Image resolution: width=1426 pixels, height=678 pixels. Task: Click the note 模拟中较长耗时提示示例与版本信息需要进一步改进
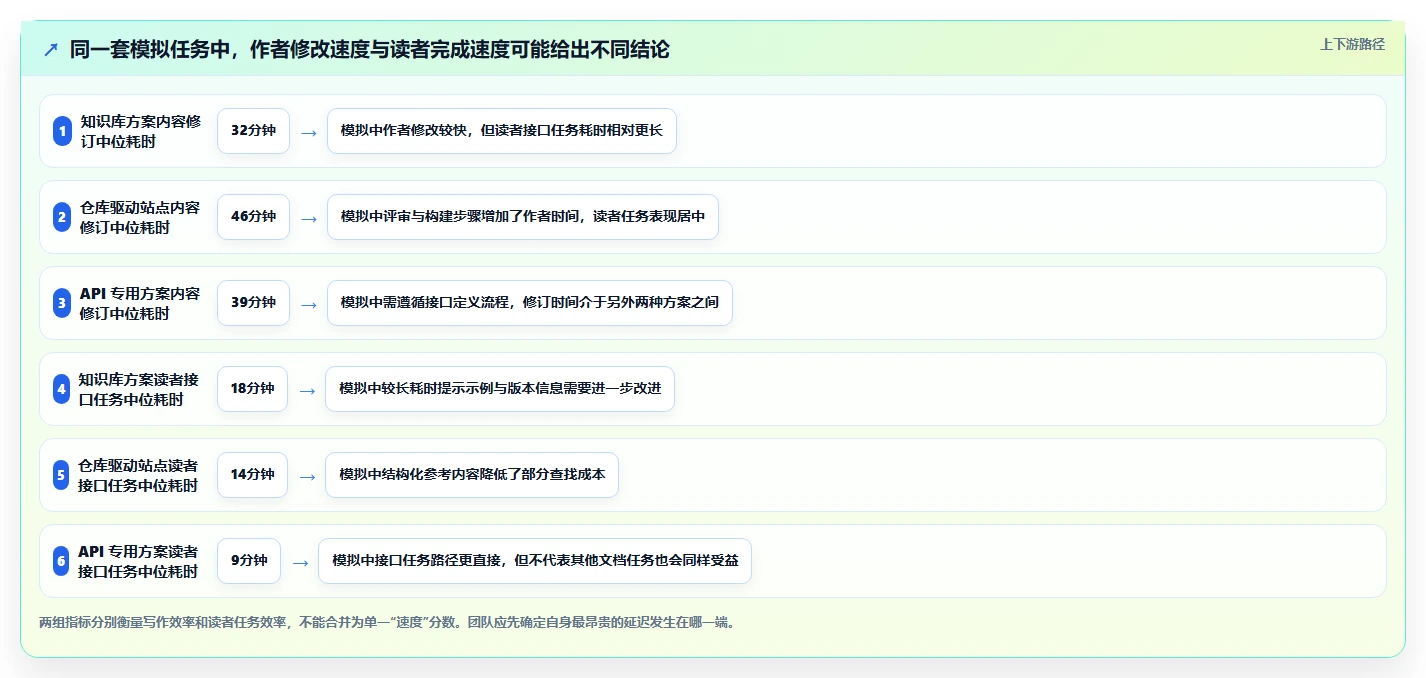(500, 389)
